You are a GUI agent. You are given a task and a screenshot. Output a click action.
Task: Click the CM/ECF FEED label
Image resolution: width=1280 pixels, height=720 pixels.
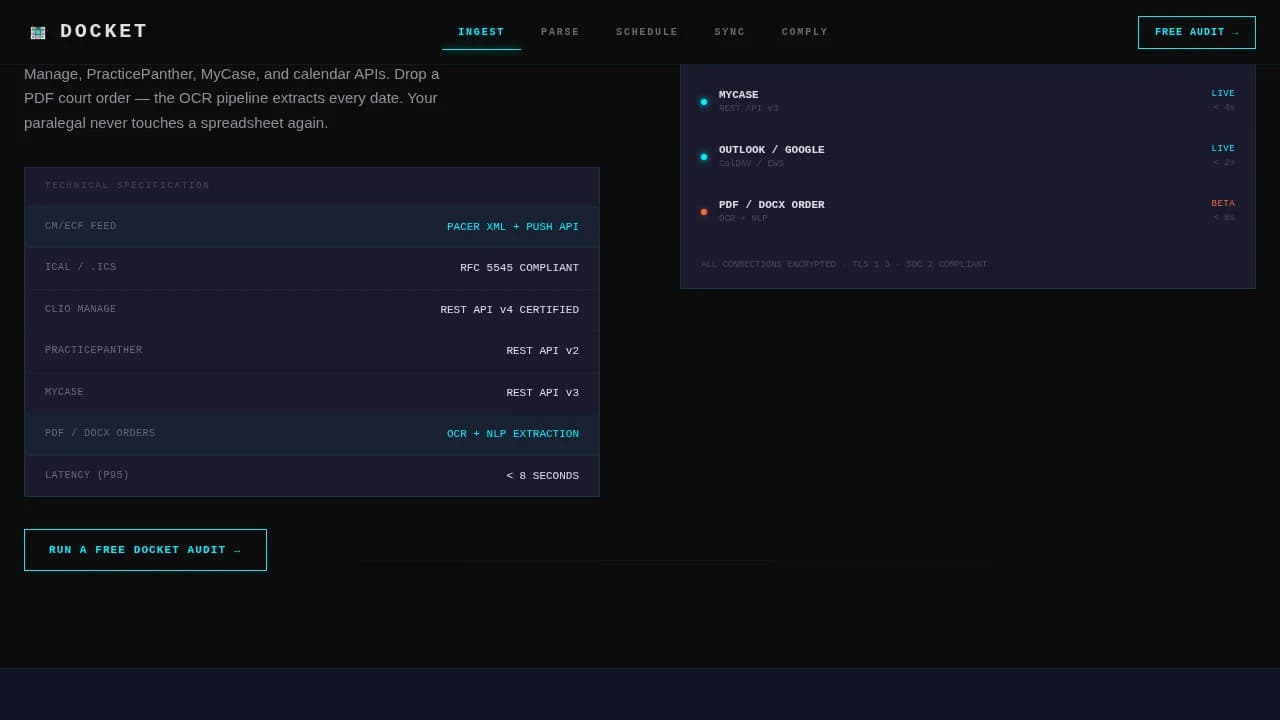coord(81,227)
